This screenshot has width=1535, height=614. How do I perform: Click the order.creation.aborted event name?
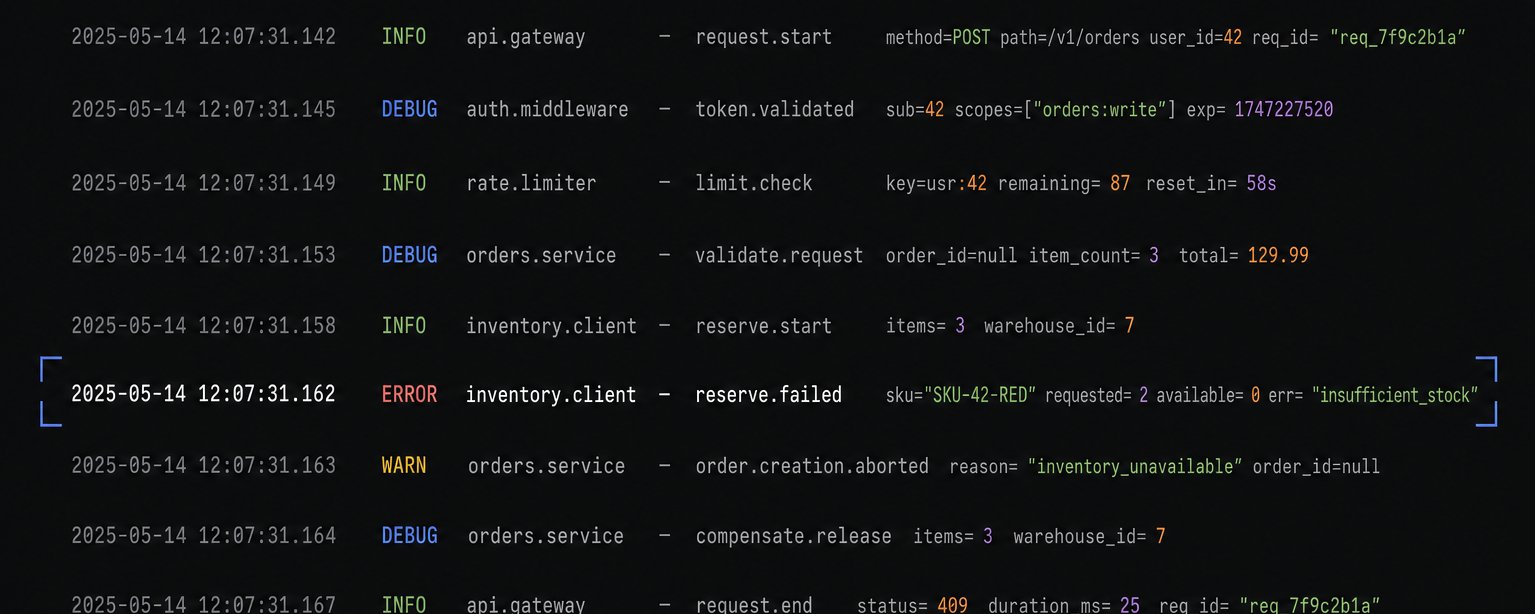[812, 466]
